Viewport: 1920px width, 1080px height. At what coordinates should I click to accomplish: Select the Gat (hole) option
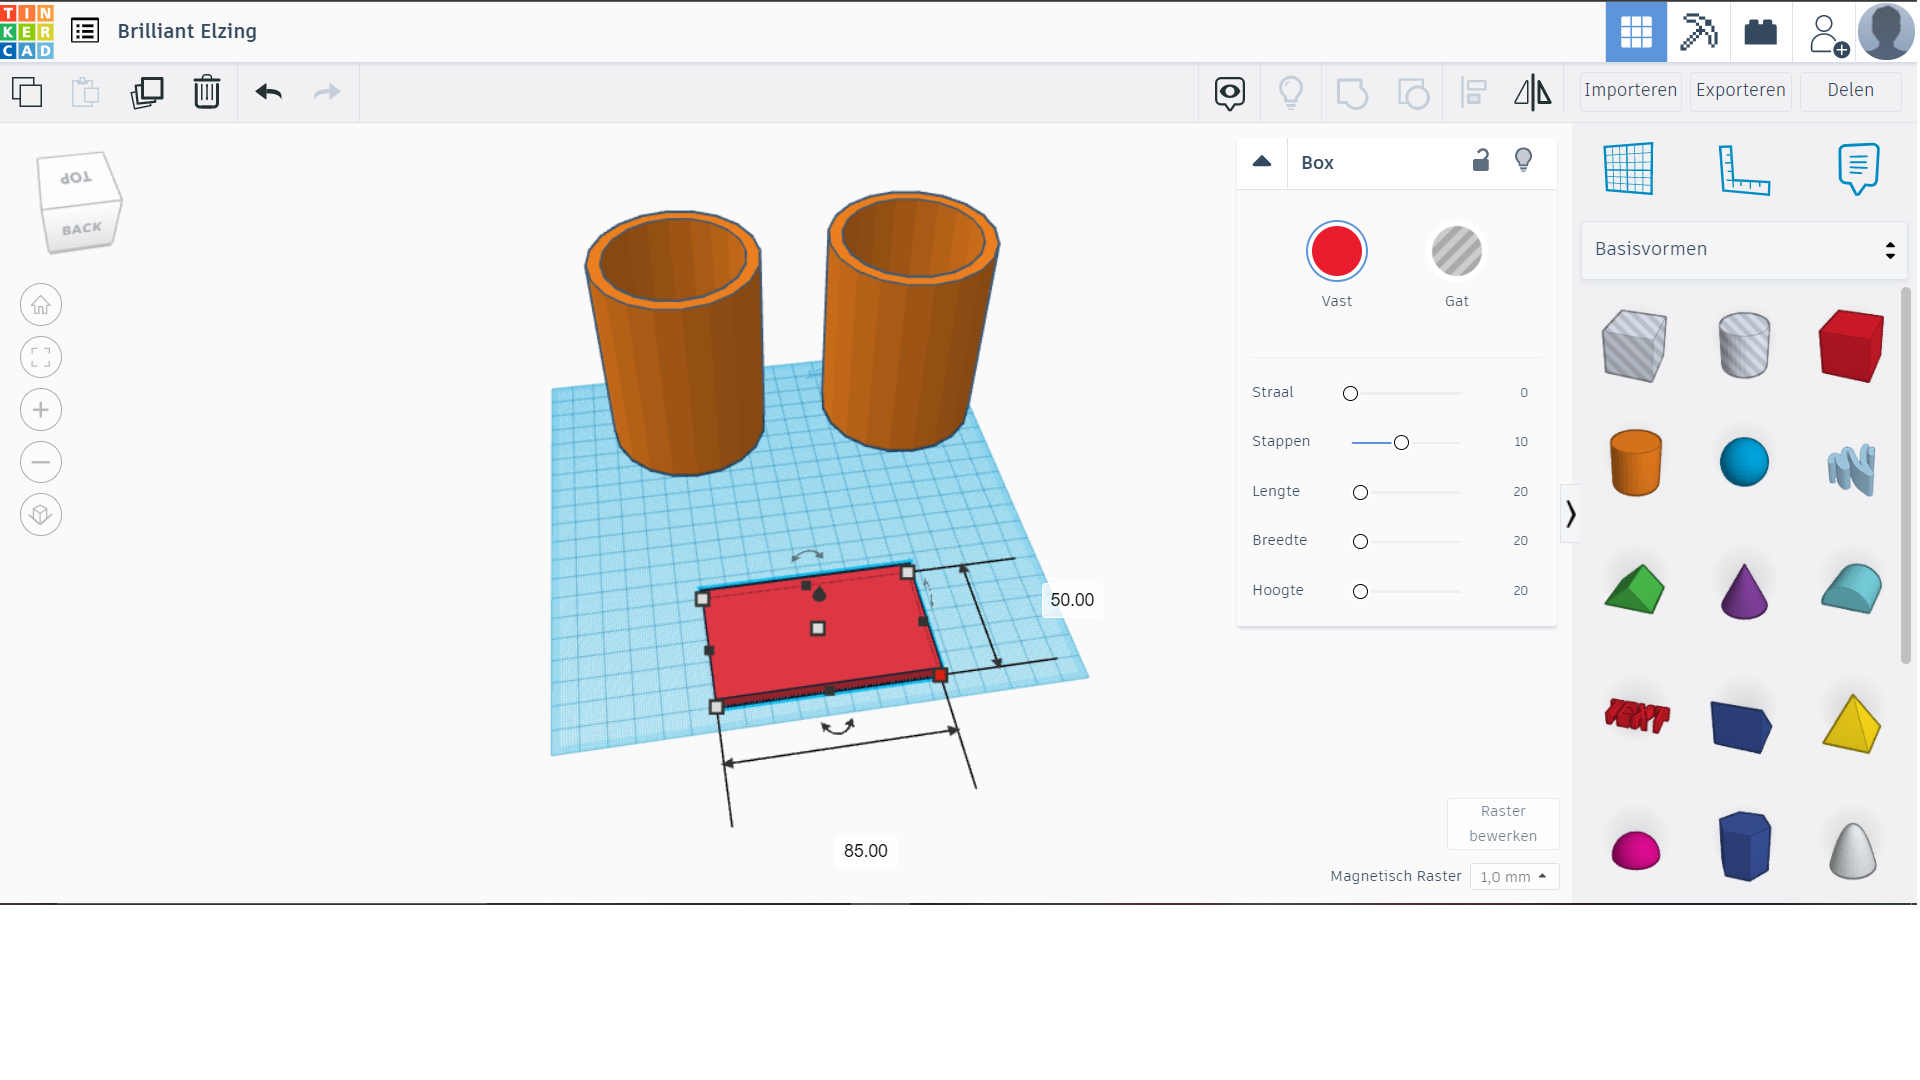[x=1456, y=251]
